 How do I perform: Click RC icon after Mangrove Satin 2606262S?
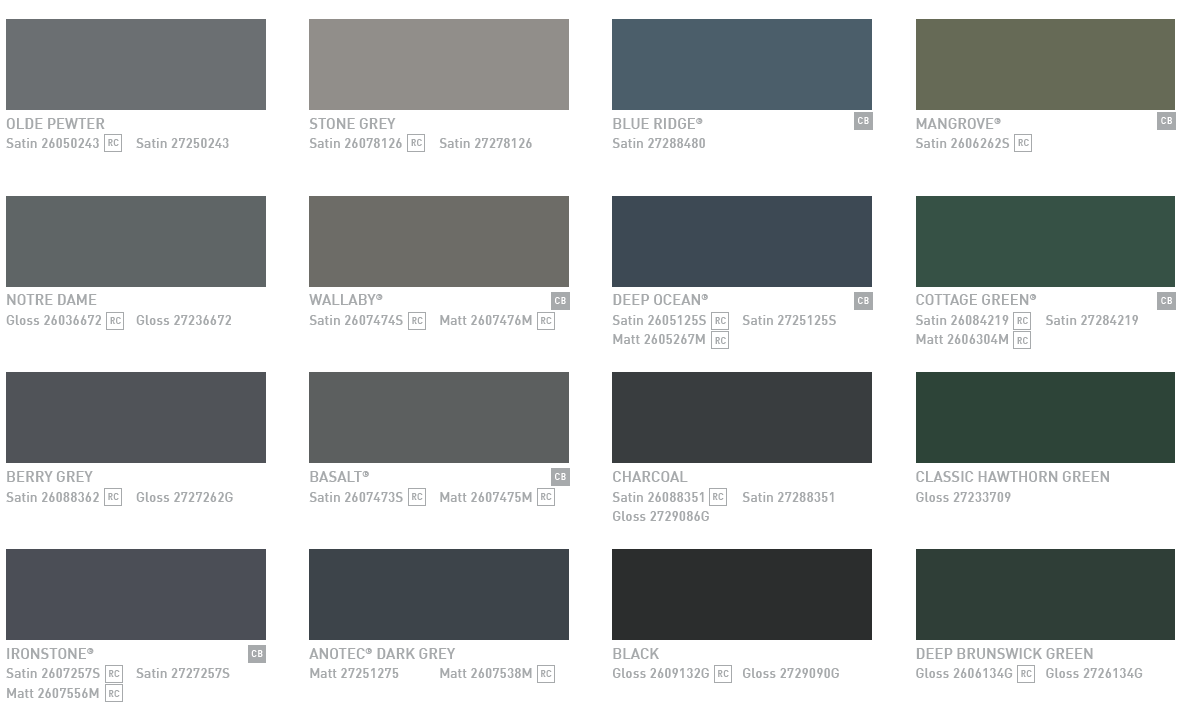tap(1022, 143)
